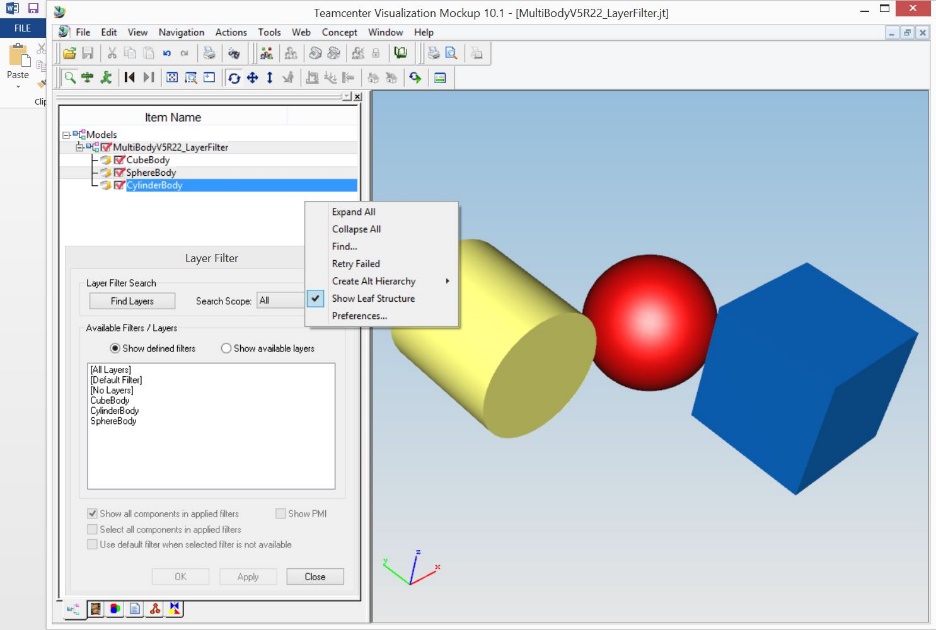
Task: Toggle the Show PMI checkbox
Action: coord(280,514)
